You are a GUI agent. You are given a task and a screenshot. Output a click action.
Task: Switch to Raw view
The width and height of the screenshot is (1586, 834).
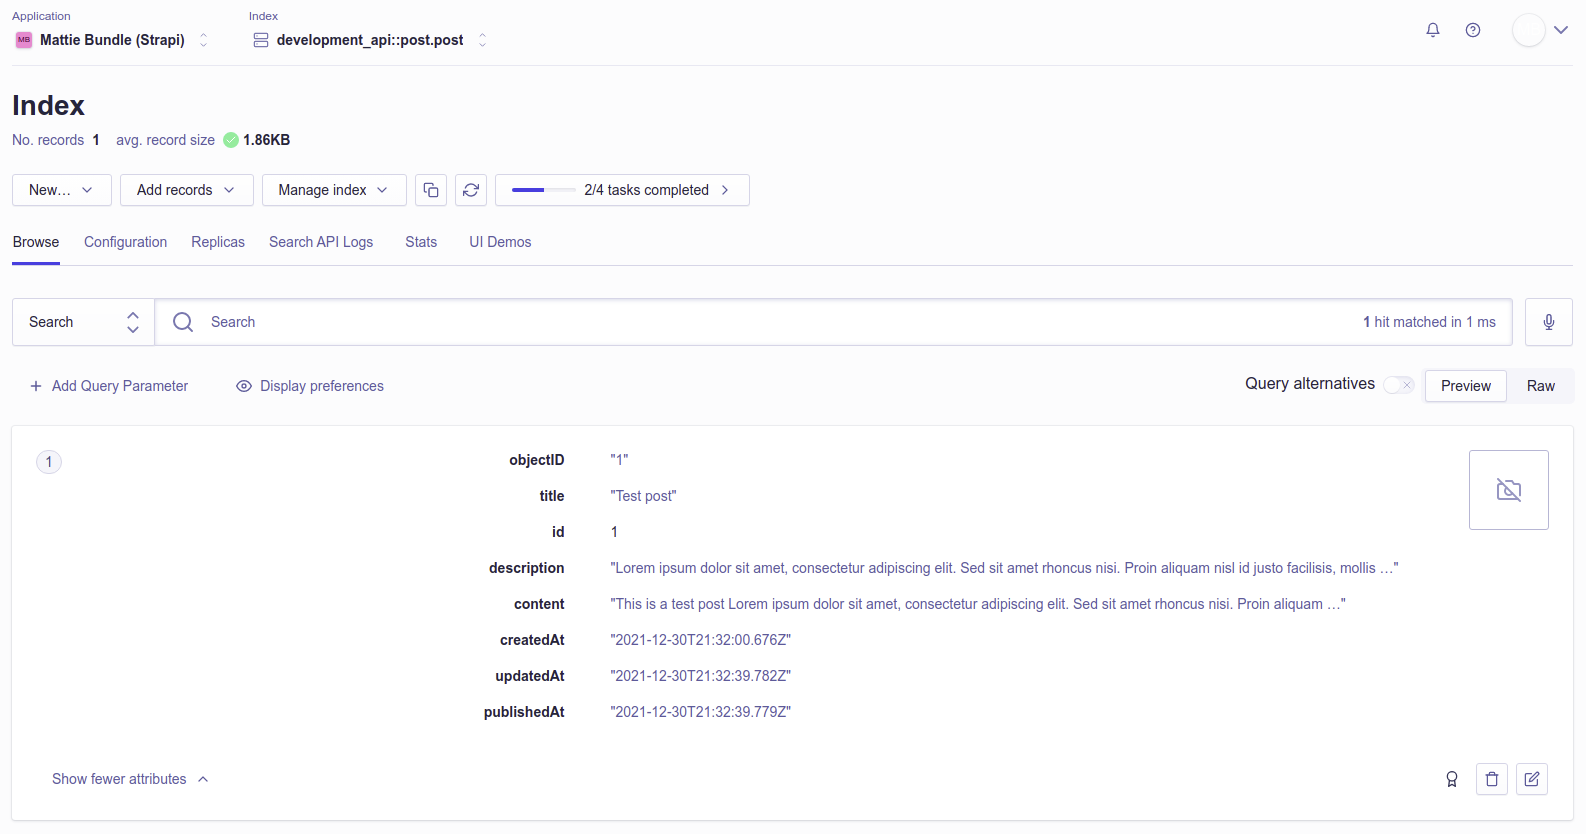point(1541,386)
